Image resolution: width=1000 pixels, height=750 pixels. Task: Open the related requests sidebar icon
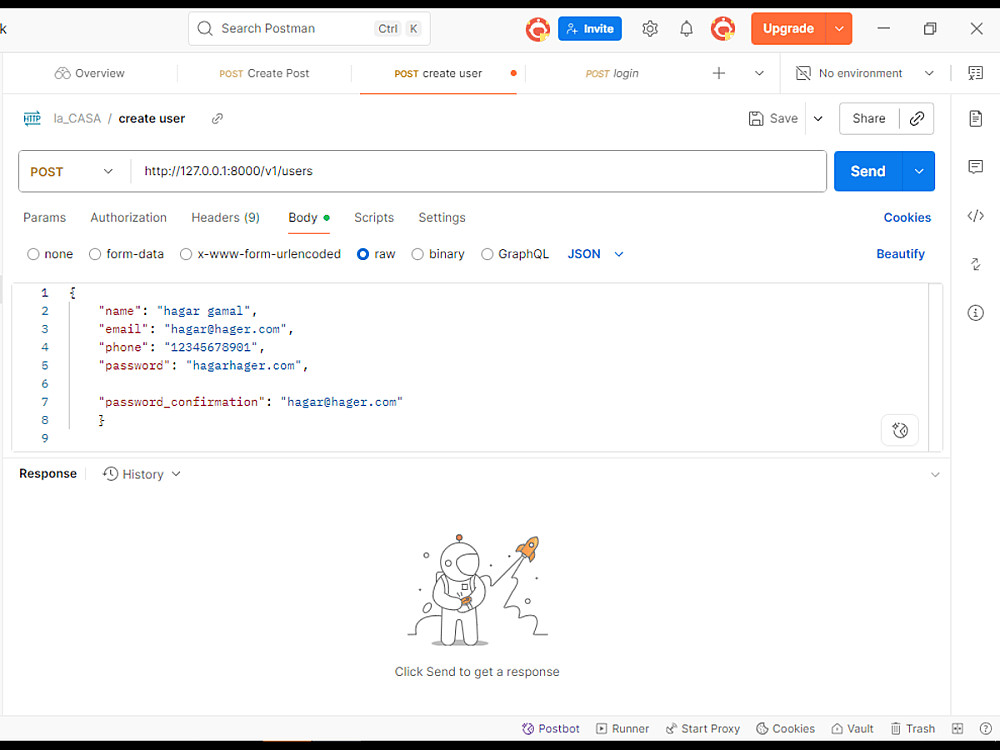point(975,264)
